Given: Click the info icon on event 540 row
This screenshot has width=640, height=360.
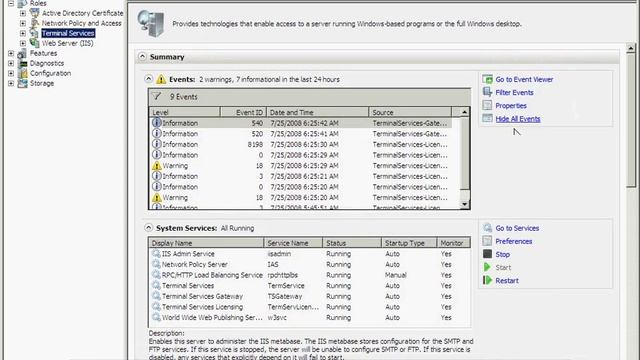Looking at the screenshot, I should point(156,122).
